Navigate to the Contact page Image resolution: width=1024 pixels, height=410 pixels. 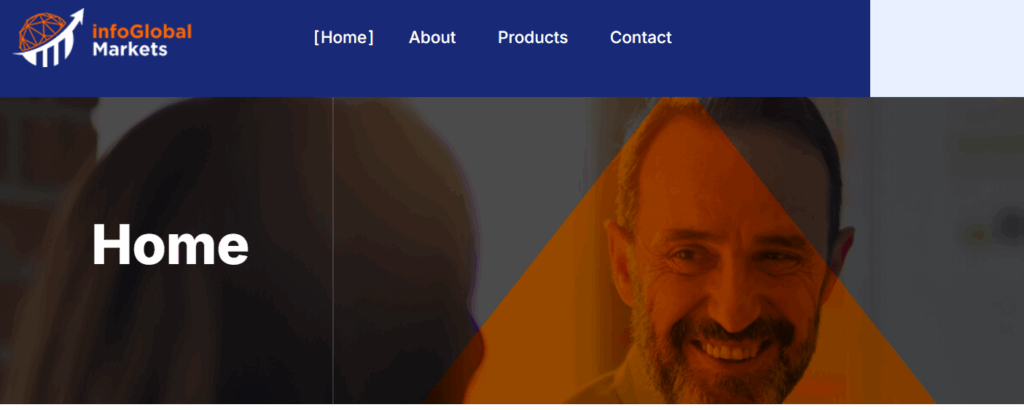[x=641, y=37]
